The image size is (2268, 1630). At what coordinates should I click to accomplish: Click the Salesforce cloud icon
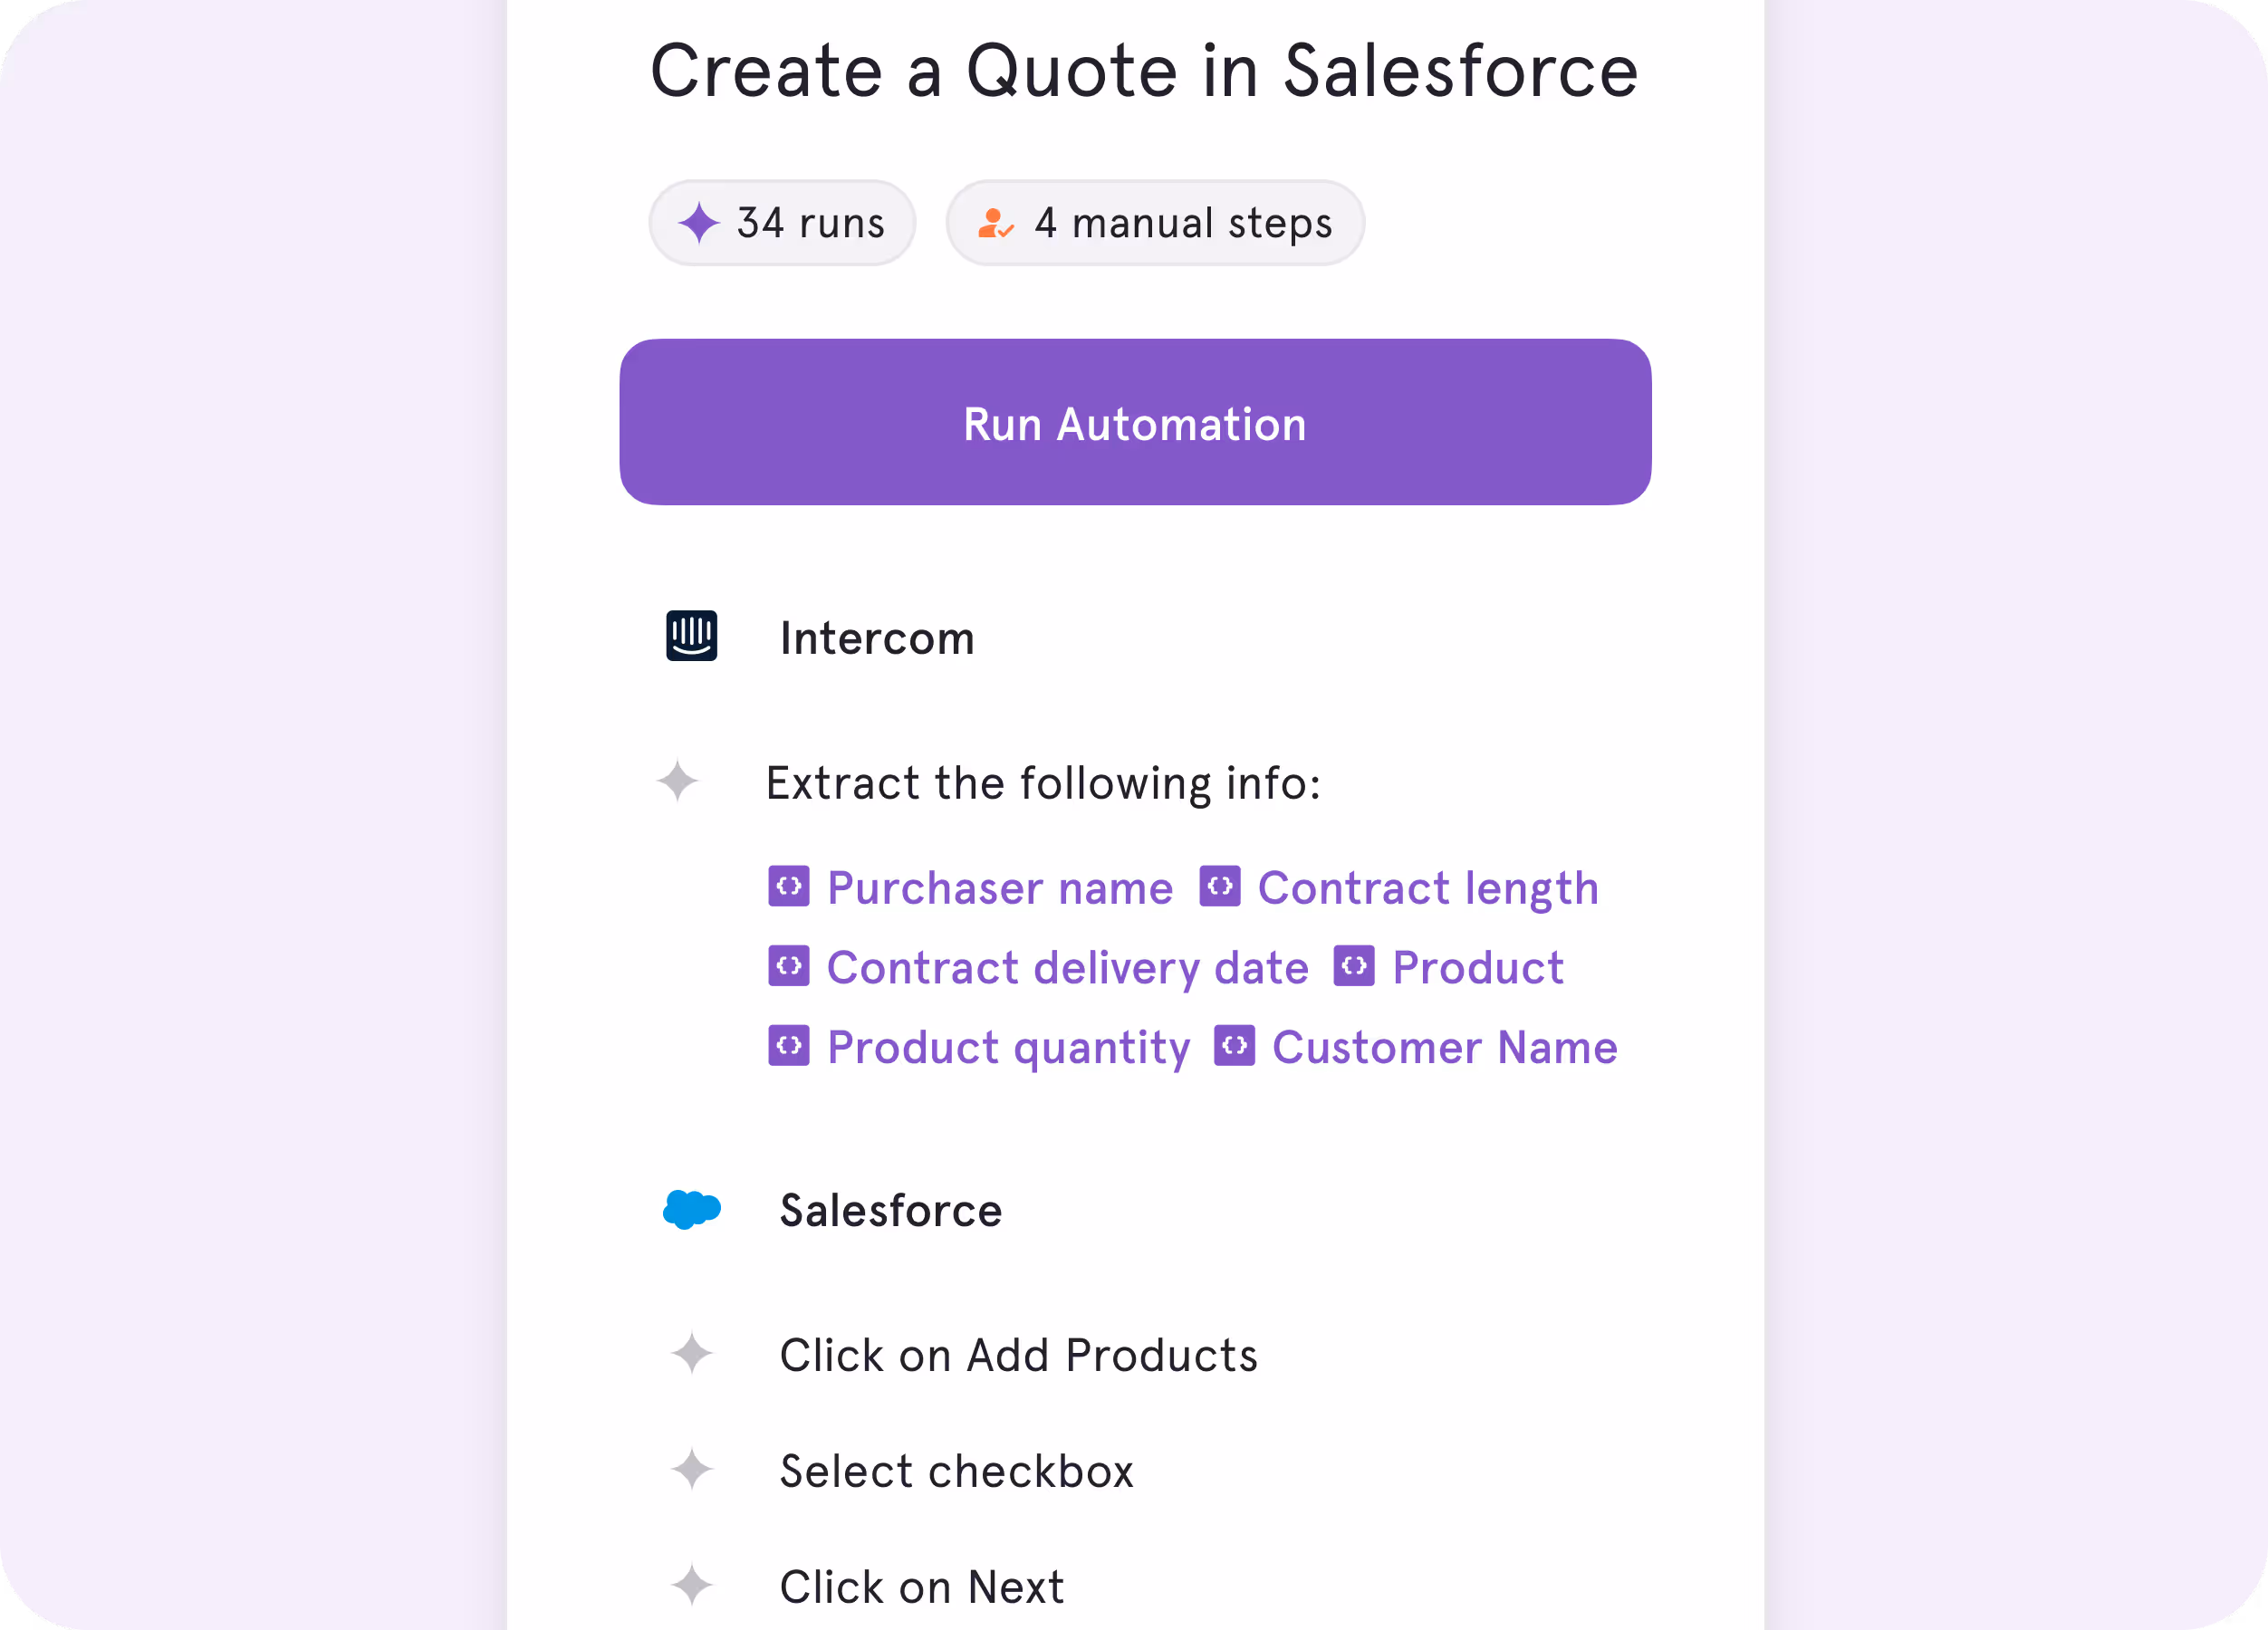(692, 1209)
